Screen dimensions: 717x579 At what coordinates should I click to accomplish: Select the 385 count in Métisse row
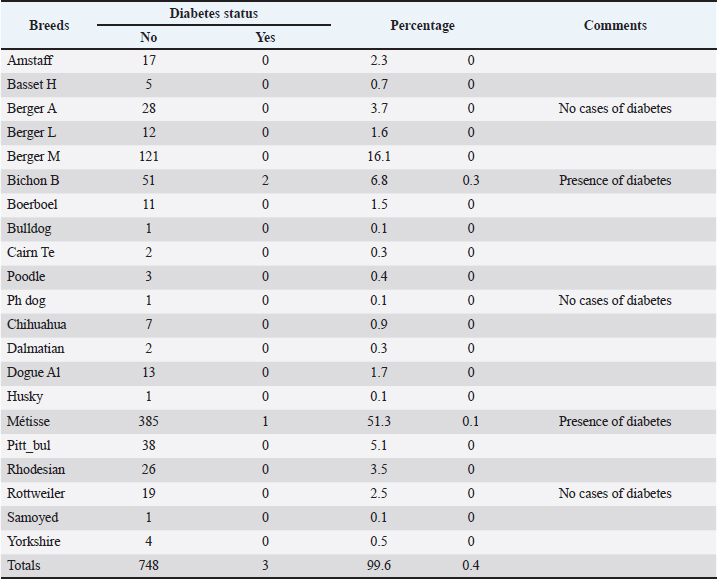point(148,421)
